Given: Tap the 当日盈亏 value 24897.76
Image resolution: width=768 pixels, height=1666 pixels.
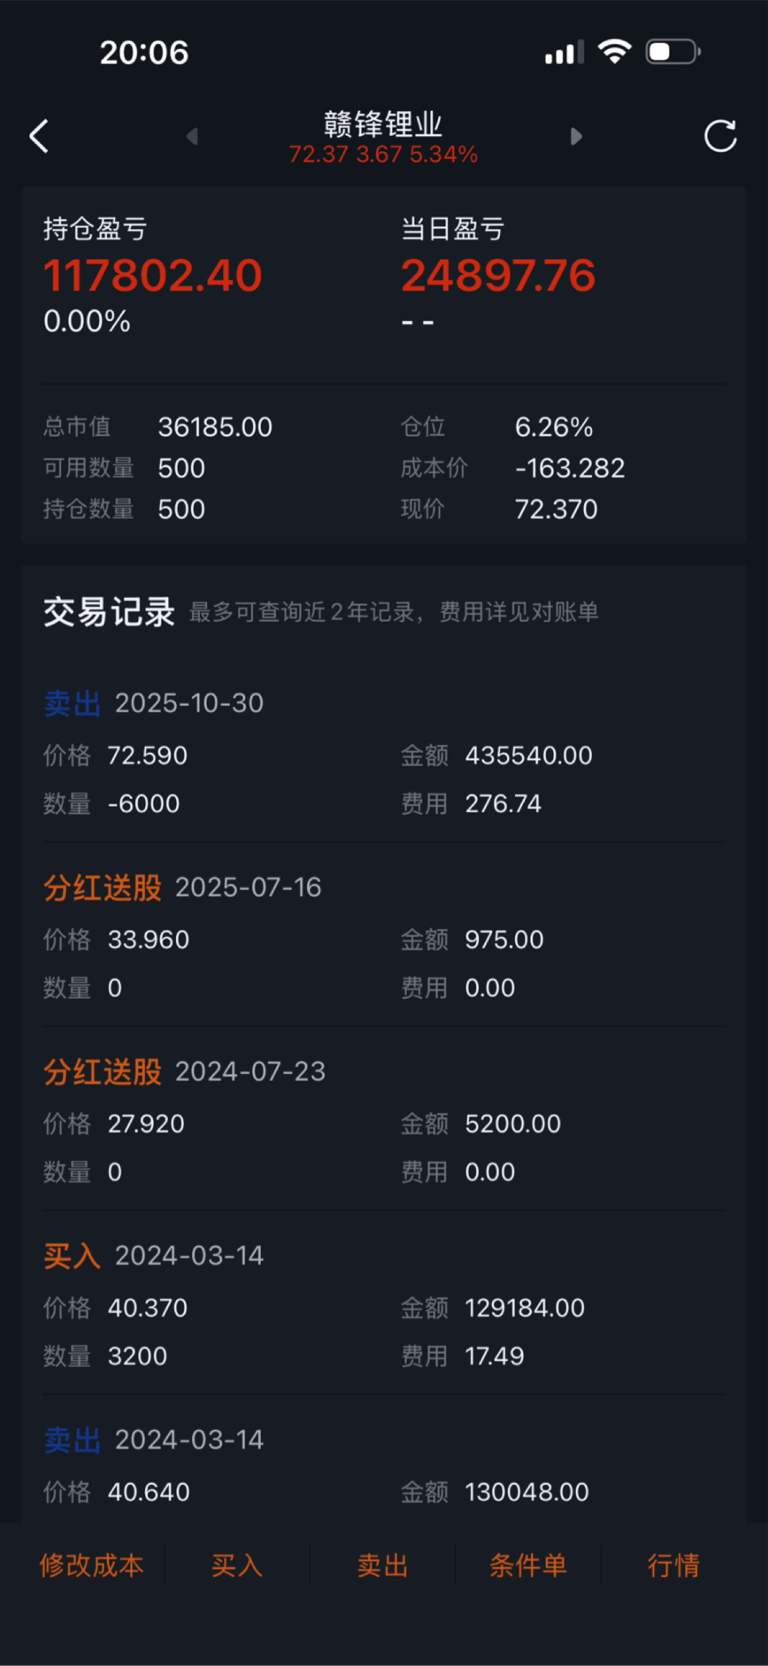Looking at the screenshot, I should pos(498,276).
